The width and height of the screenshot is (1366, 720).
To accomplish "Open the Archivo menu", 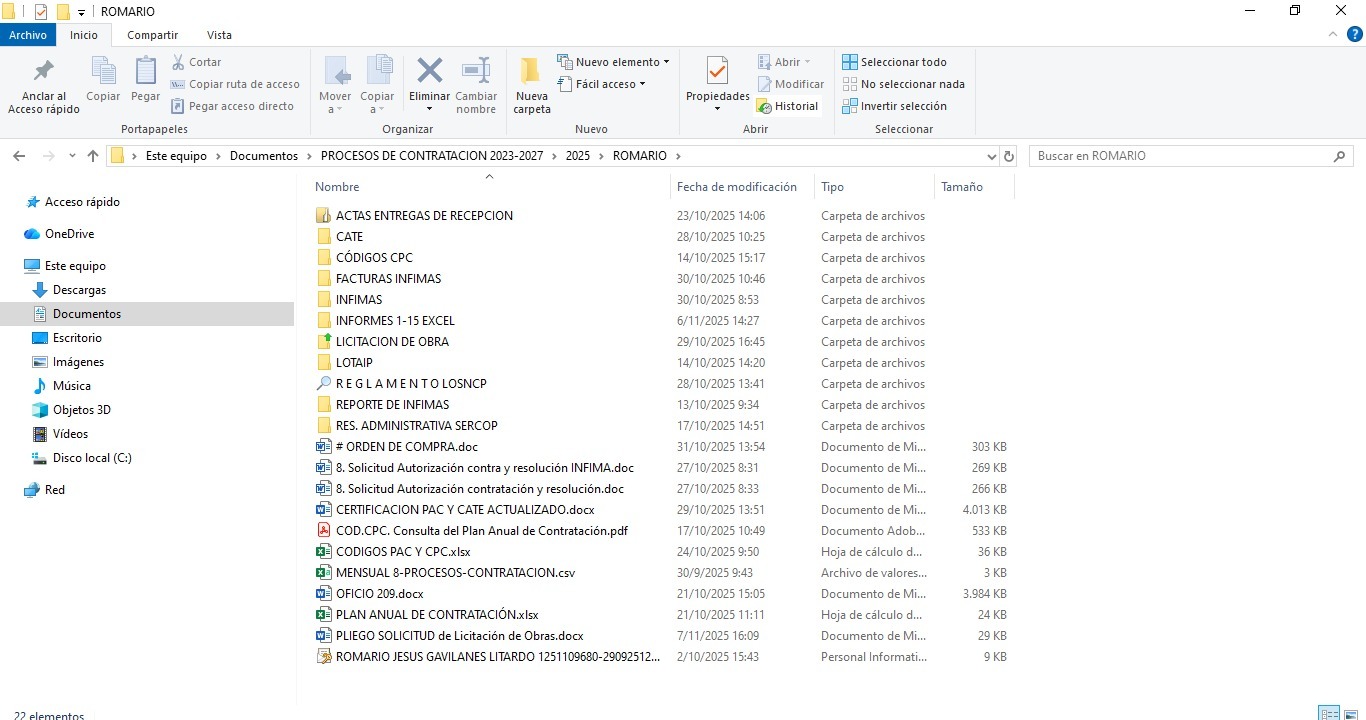I will [x=28, y=35].
